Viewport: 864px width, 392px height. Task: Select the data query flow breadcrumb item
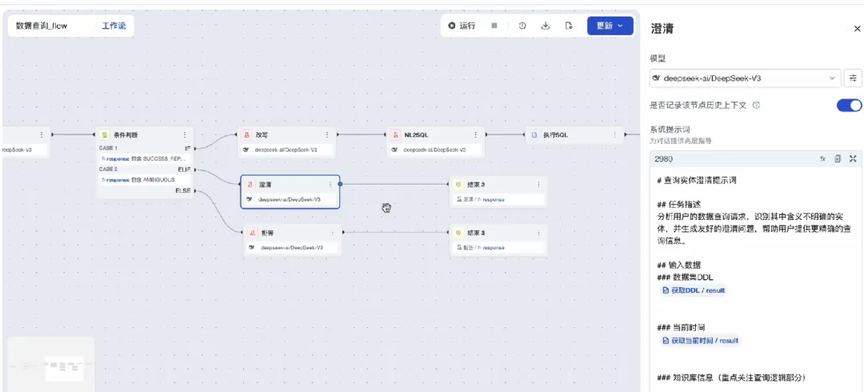(x=42, y=26)
